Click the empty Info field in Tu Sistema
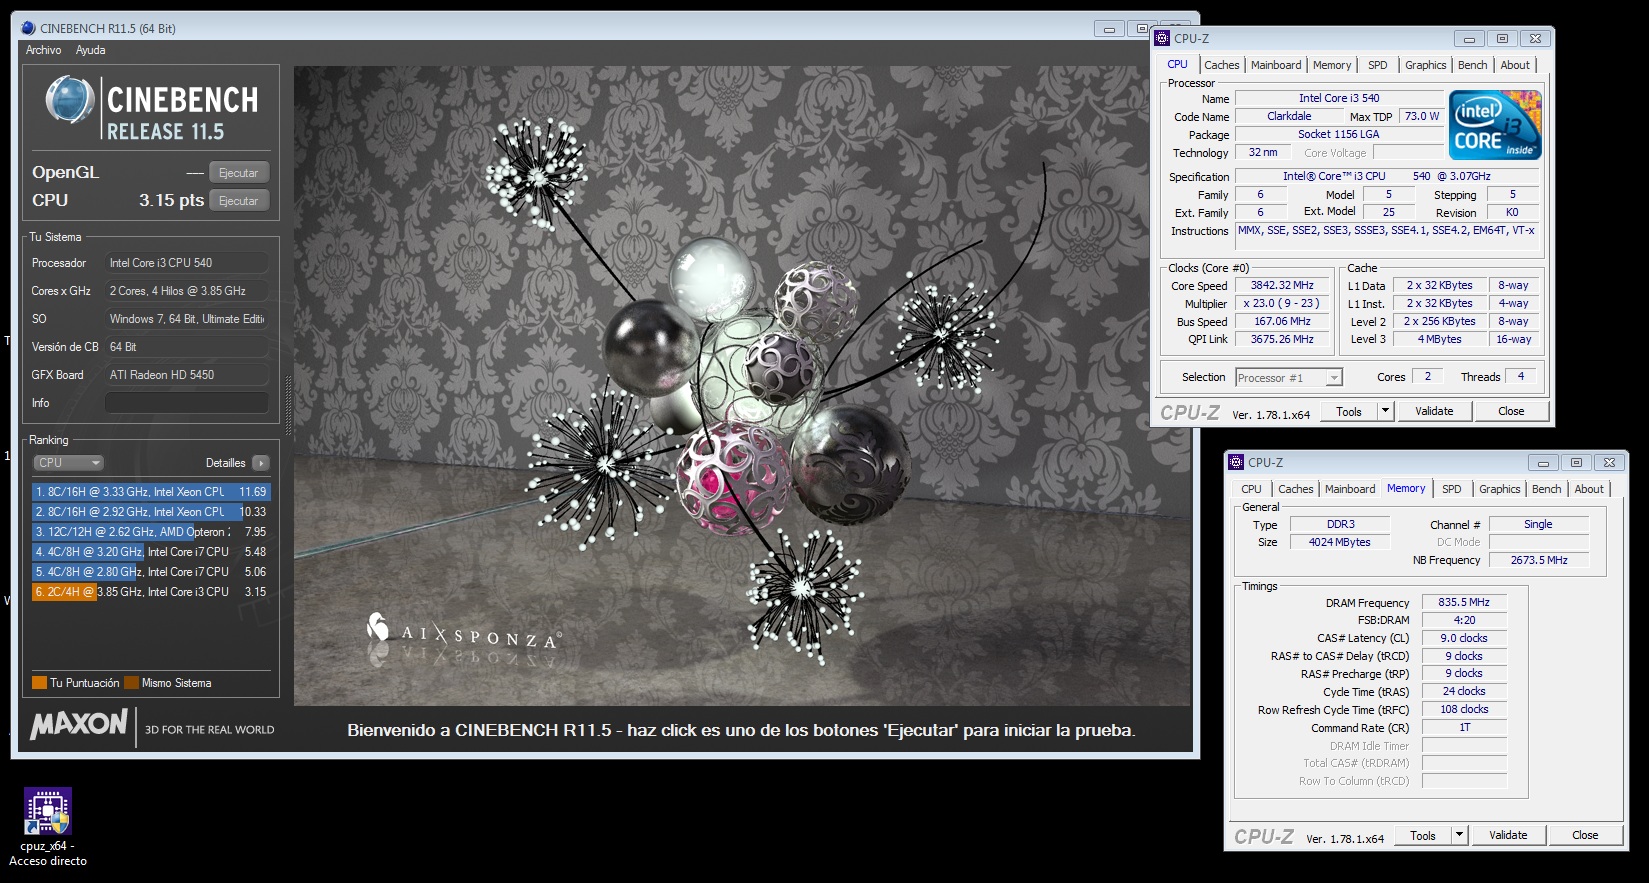The width and height of the screenshot is (1649, 883). (x=187, y=403)
